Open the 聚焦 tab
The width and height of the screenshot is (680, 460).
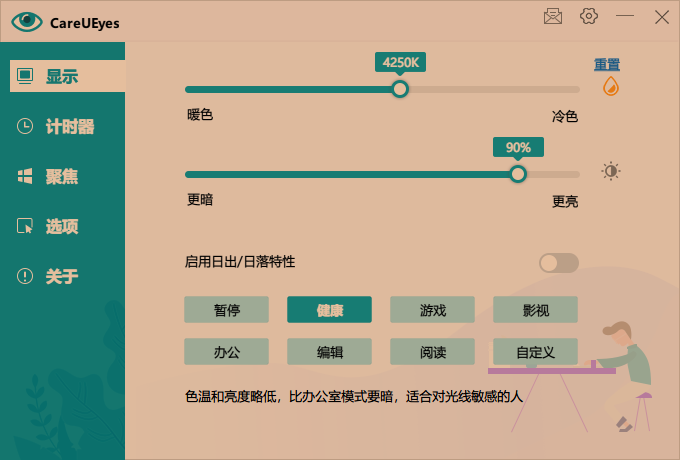click(62, 176)
